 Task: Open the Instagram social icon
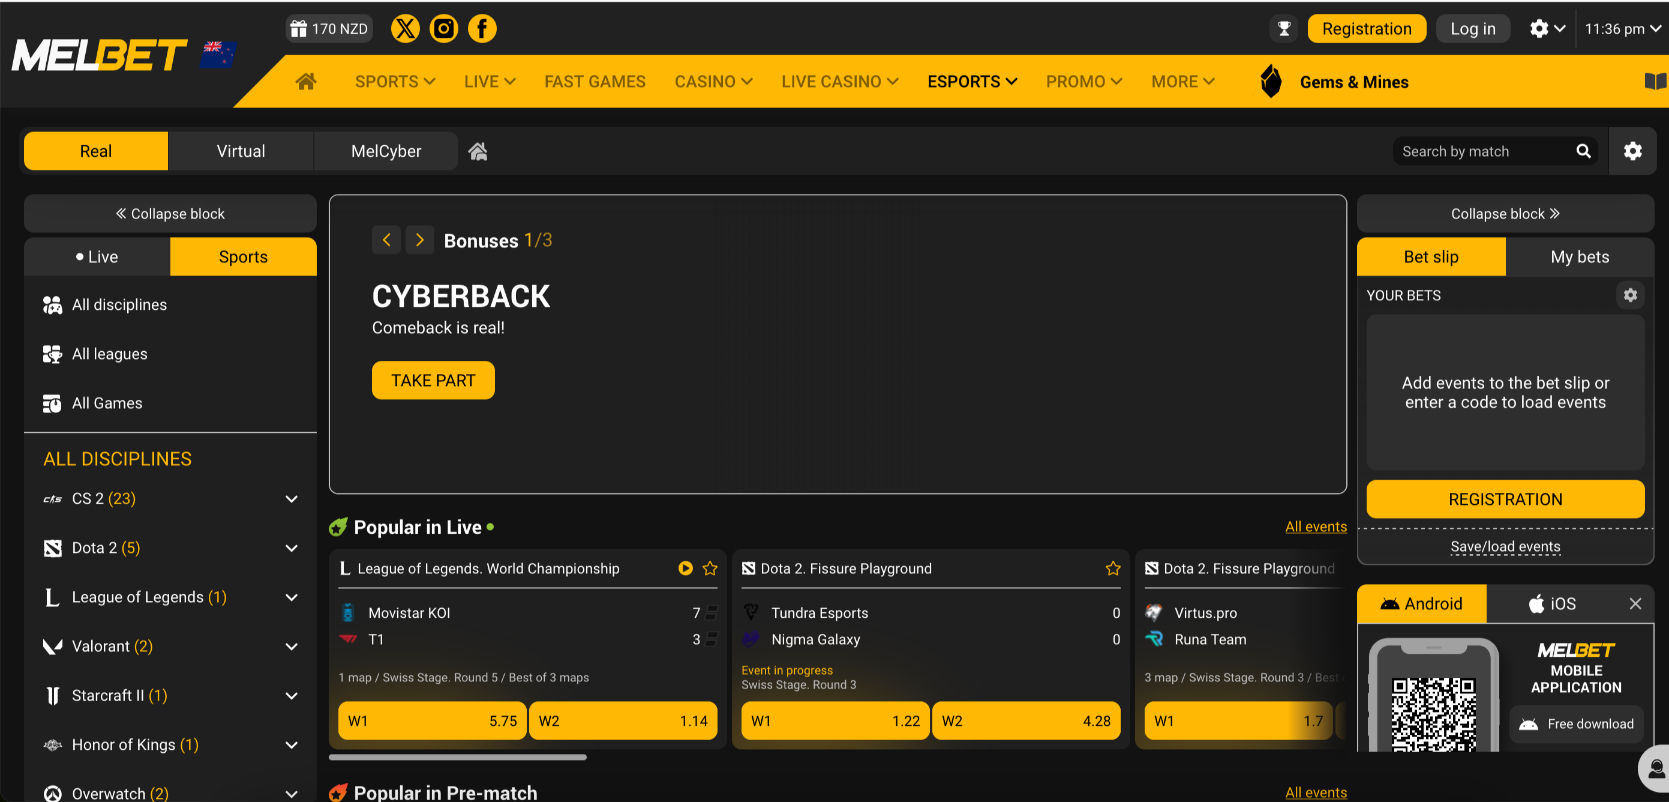click(444, 29)
